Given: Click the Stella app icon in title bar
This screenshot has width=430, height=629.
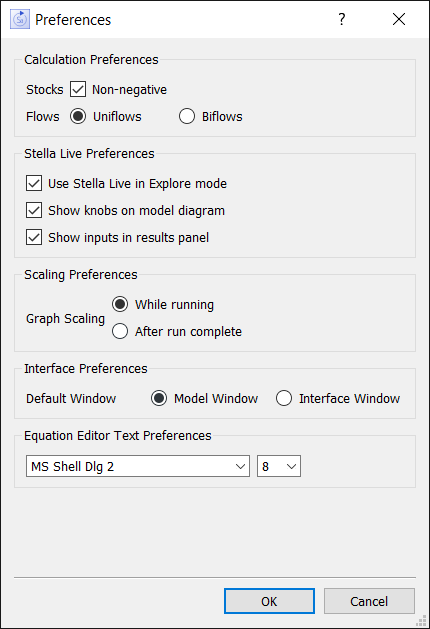Looking at the screenshot, I should [20, 19].
